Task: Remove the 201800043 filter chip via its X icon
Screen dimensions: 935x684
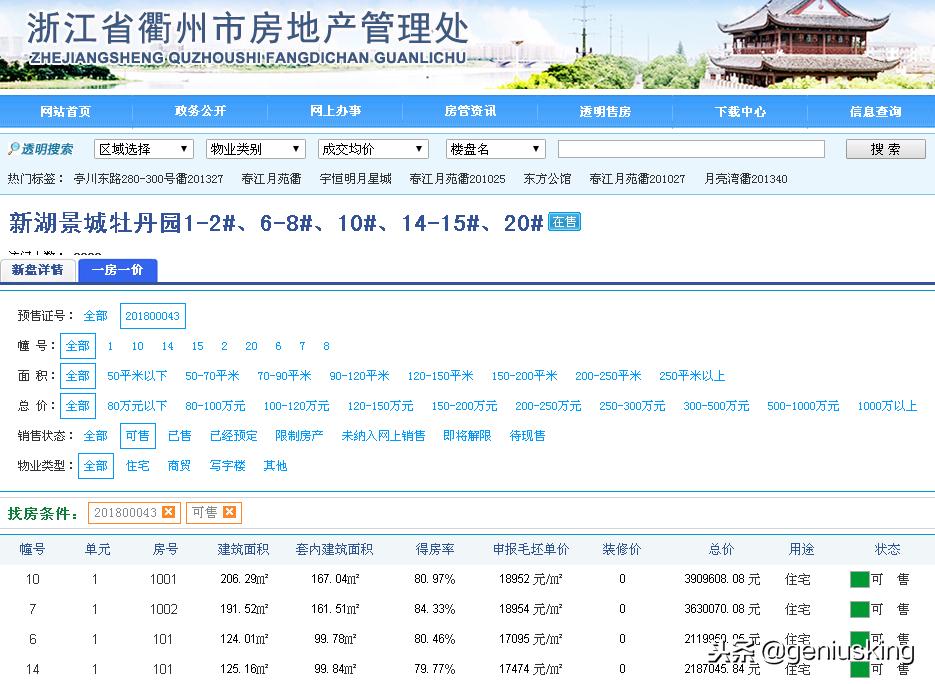Action: (166, 512)
